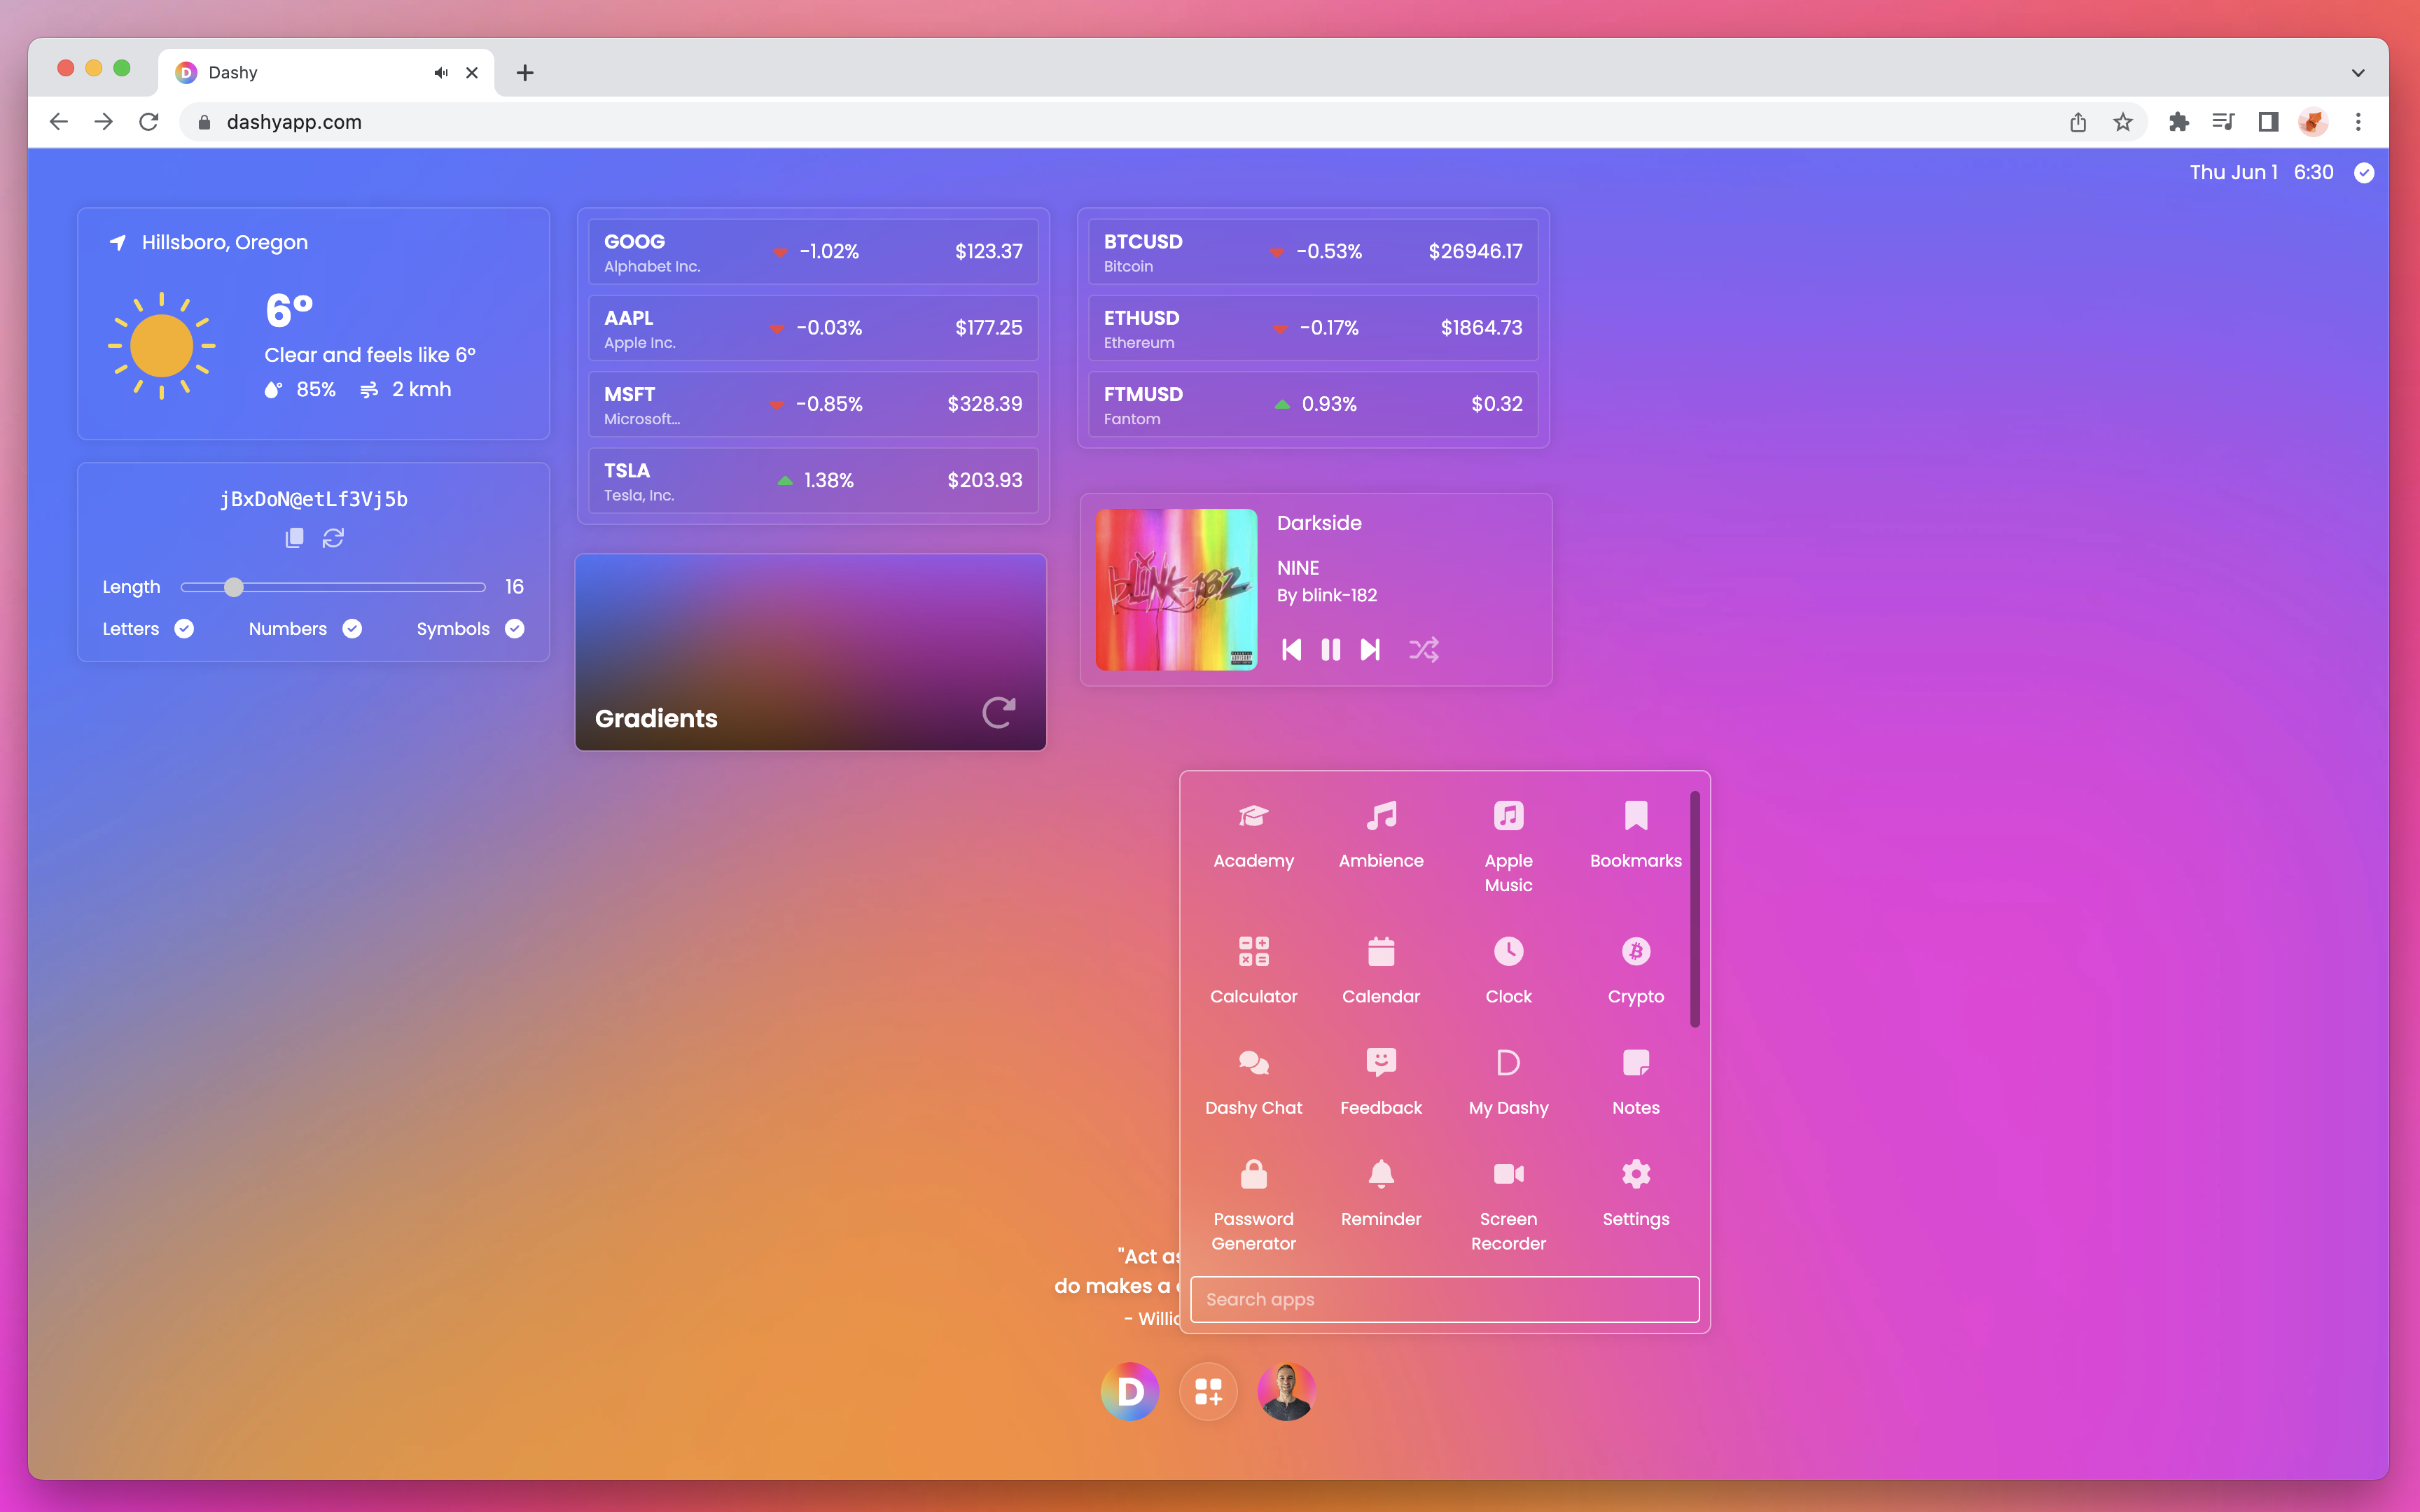Bookmark this page with star
The height and width of the screenshot is (1512, 2420).
click(x=2123, y=122)
